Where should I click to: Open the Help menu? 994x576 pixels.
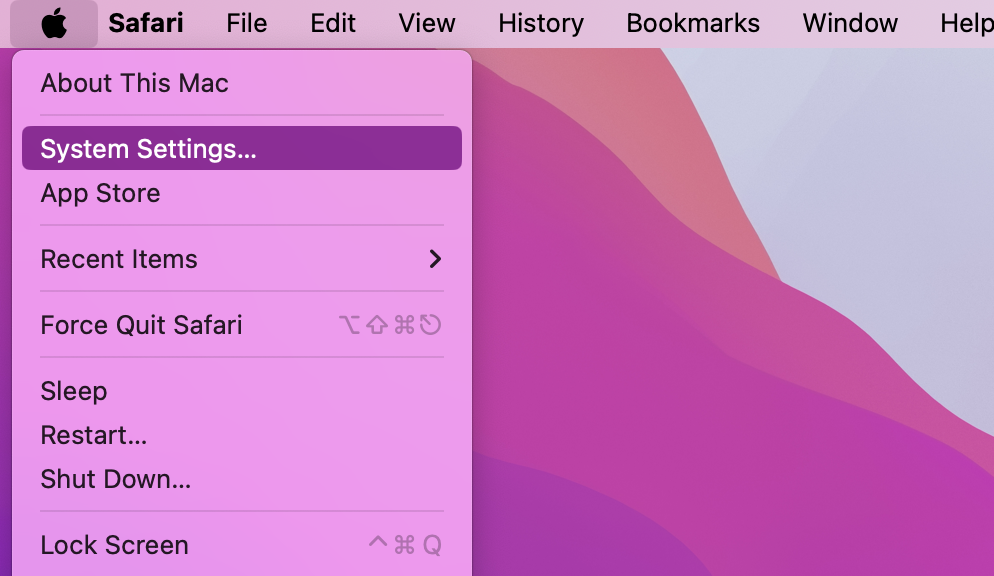tap(967, 23)
